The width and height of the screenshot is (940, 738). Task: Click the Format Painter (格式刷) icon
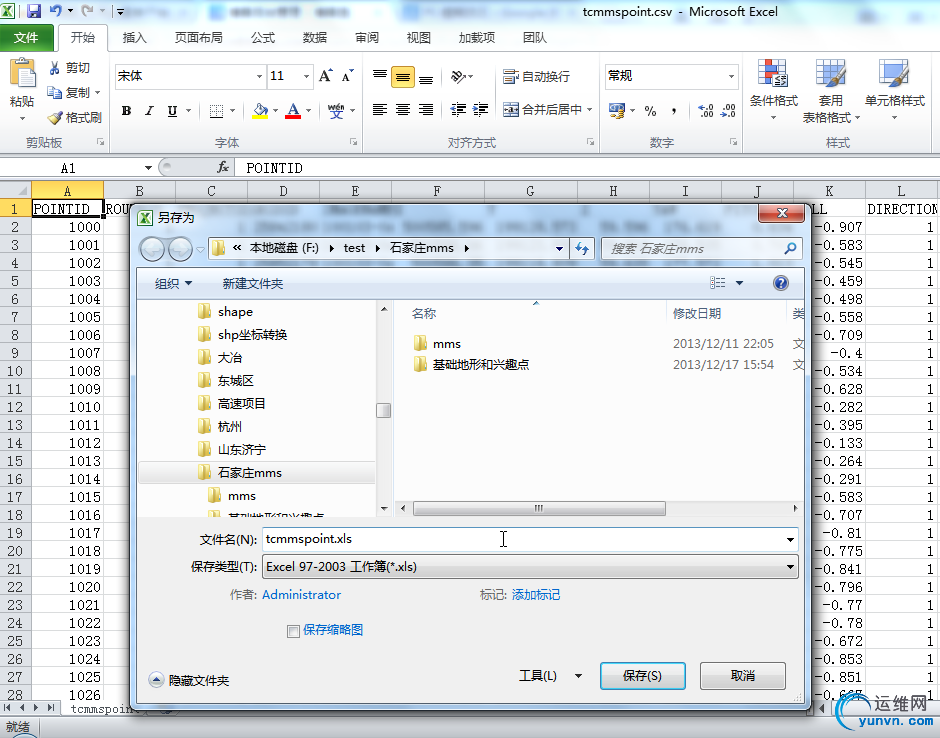pos(55,118)
